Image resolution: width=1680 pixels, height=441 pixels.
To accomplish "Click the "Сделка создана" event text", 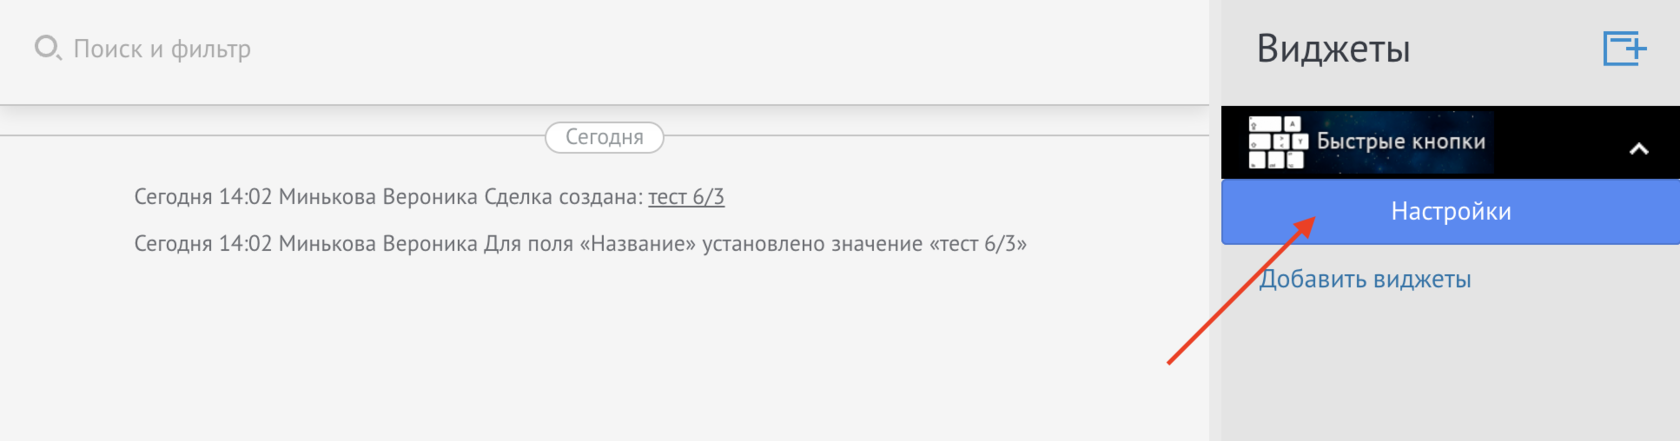I will [x=562, y=197].
